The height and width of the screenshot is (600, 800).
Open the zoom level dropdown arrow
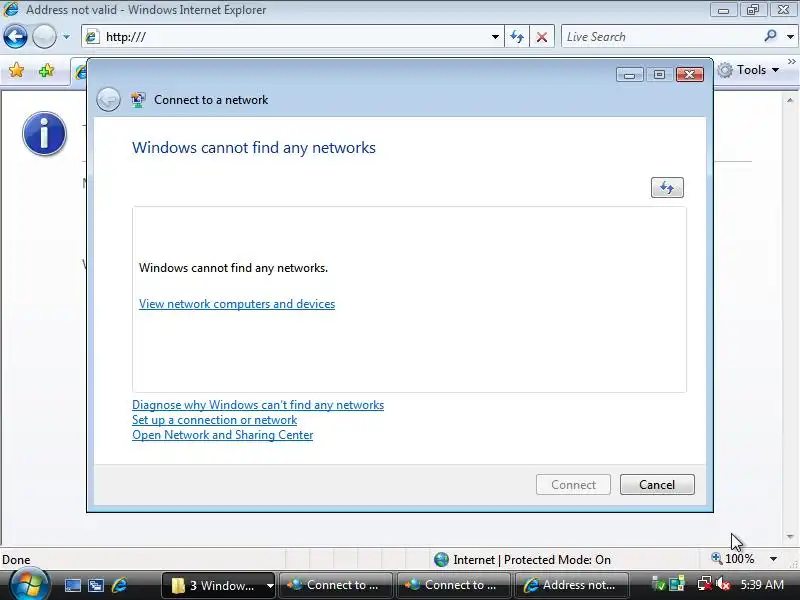tap(773, 559)
